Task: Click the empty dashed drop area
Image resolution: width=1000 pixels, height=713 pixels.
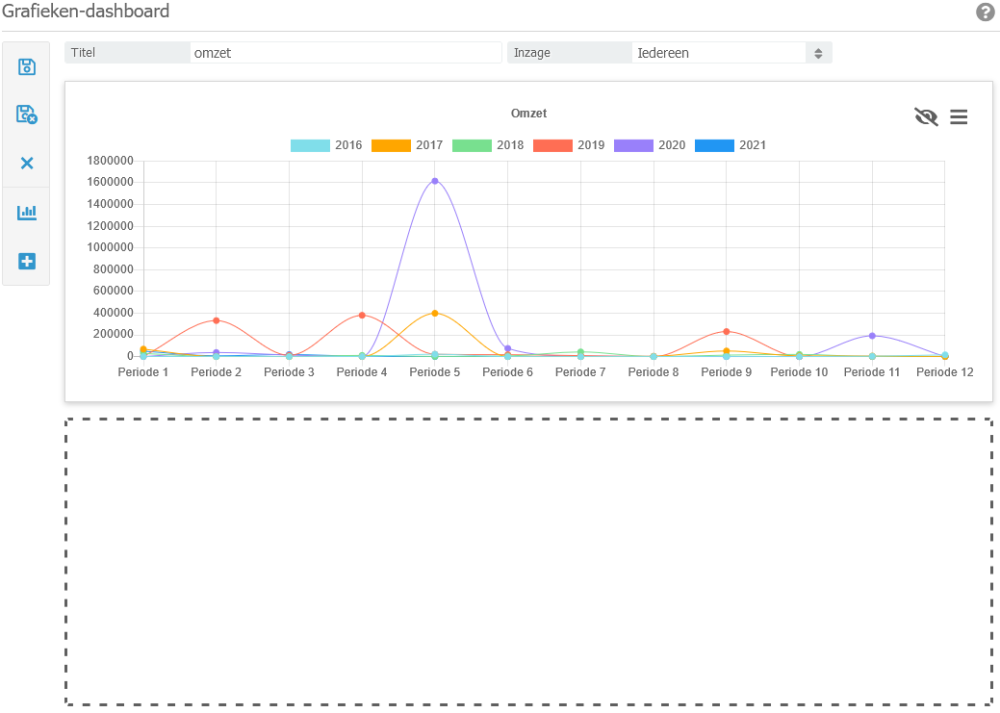Action: (529, 562)
